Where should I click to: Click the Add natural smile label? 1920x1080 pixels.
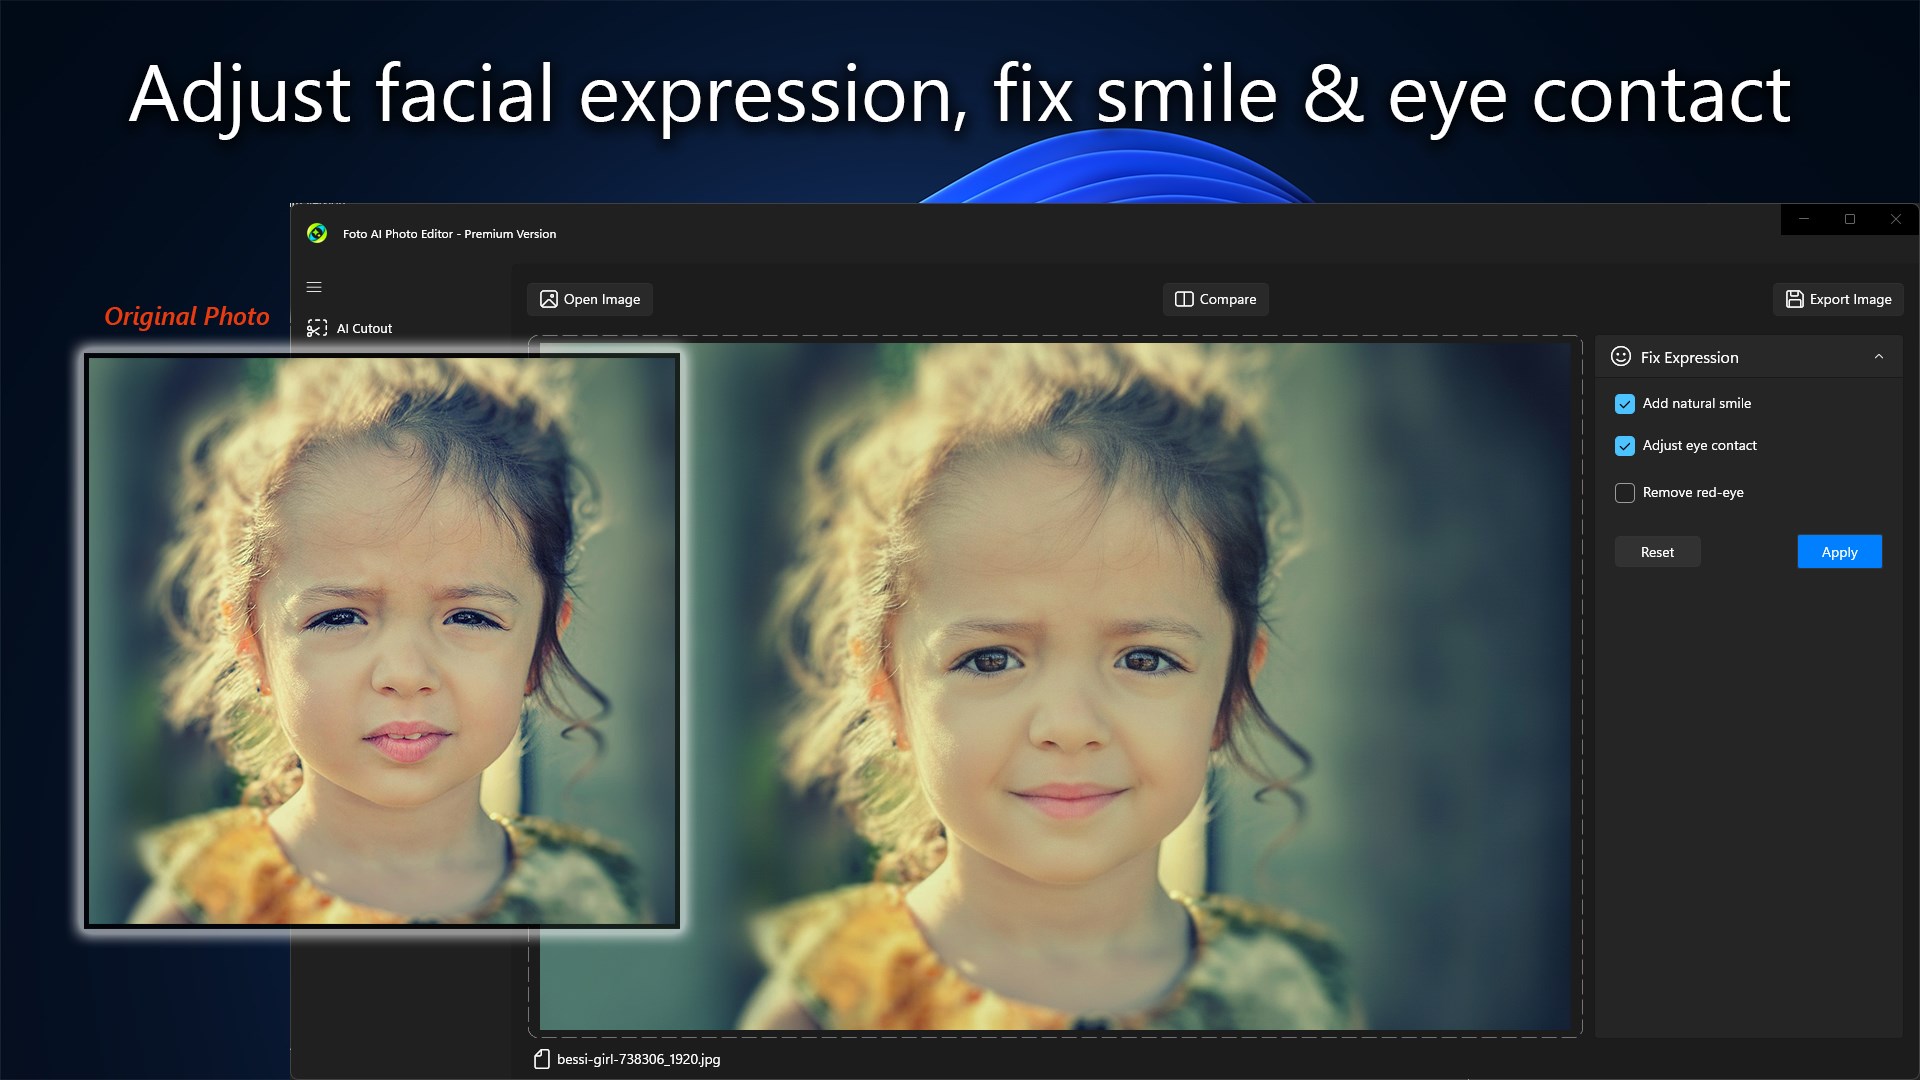(x=1696, y=403)
